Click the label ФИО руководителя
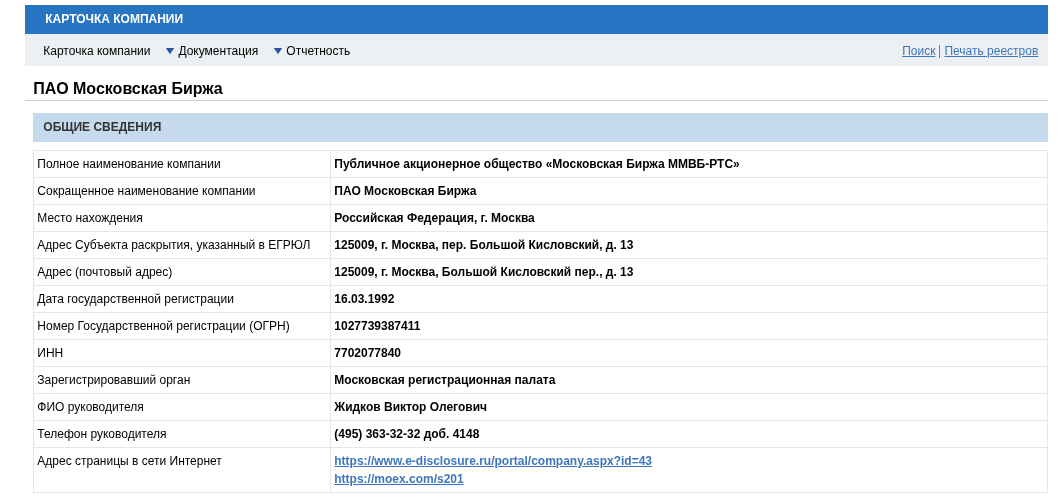 (90, 407)
